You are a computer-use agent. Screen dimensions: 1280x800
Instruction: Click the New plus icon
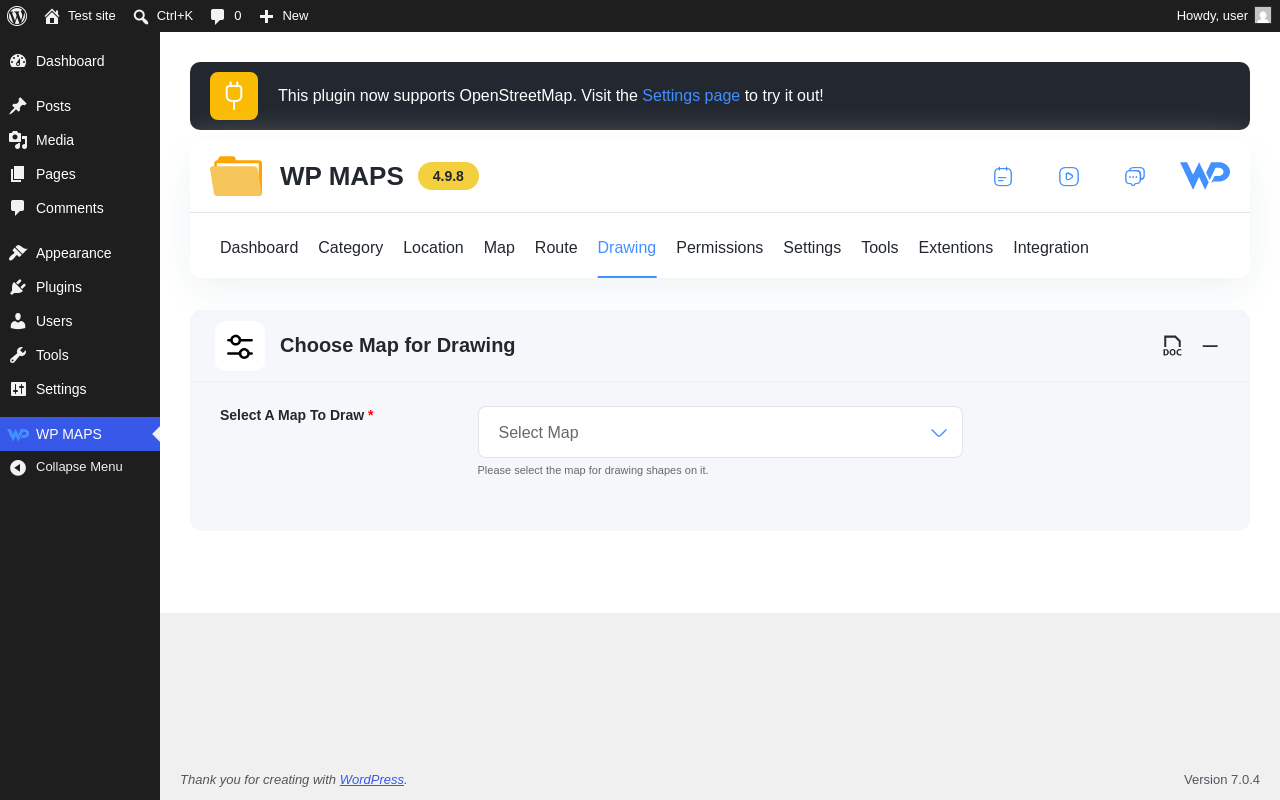pyautogui.click(x=266, y=16)
